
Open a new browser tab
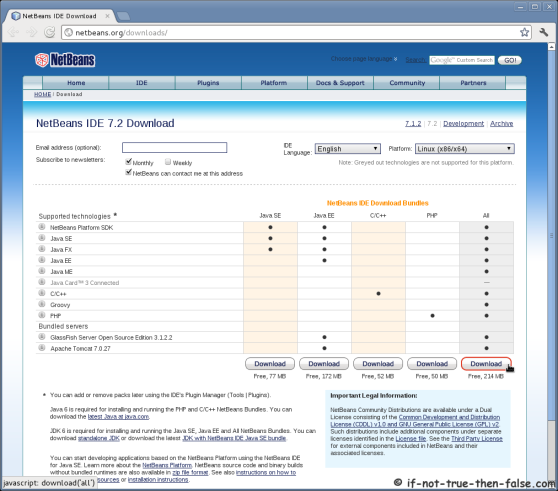pyautogui.click(x=123, y=16)
